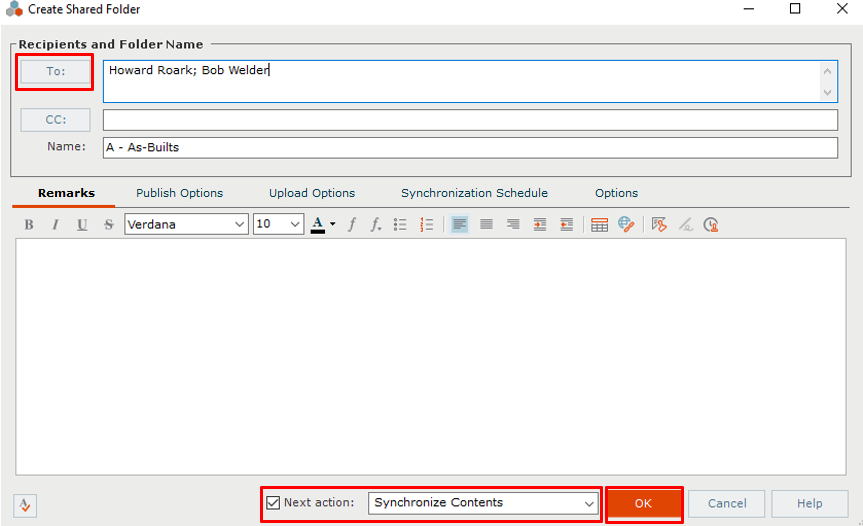Confirm with the OK button
Screen dimensions: 863x526
(643, 503)
